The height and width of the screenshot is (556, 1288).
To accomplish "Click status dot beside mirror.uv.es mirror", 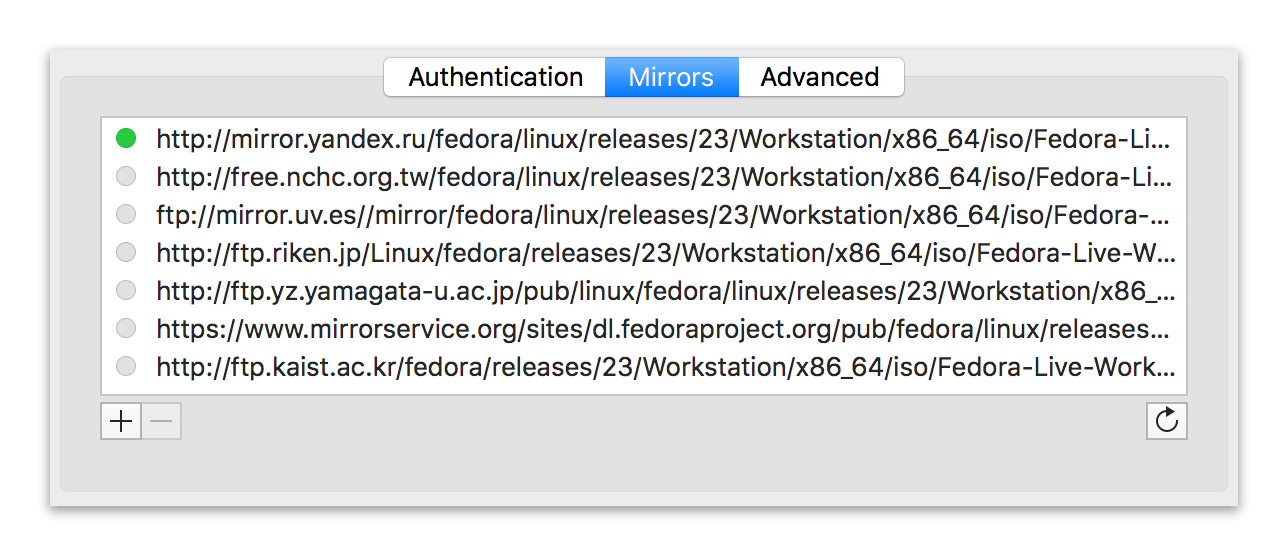I will click(126, 215).
